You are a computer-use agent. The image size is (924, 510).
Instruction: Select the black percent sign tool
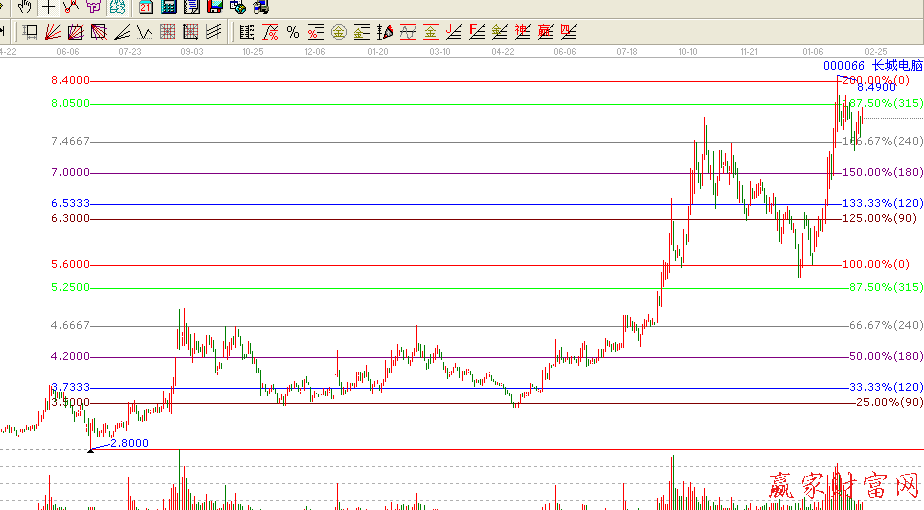tap(292, 32)
